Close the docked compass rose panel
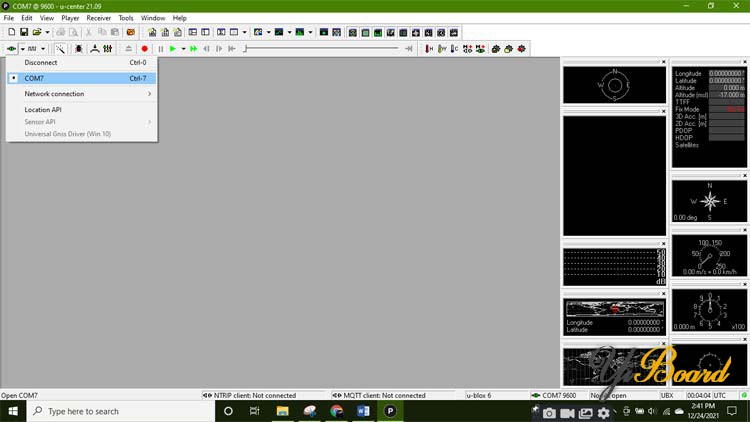This screenshot has width=750, height=422. 745,176
